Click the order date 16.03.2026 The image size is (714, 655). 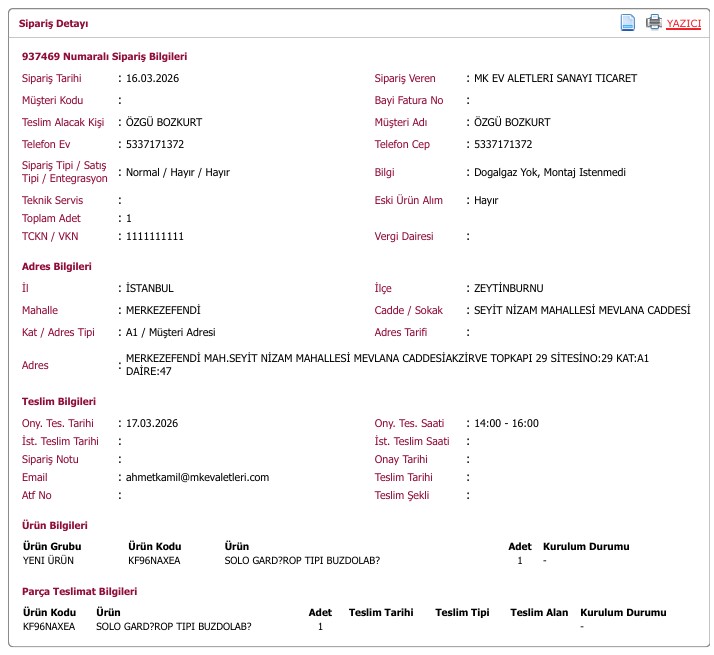[x=152, y=78]
